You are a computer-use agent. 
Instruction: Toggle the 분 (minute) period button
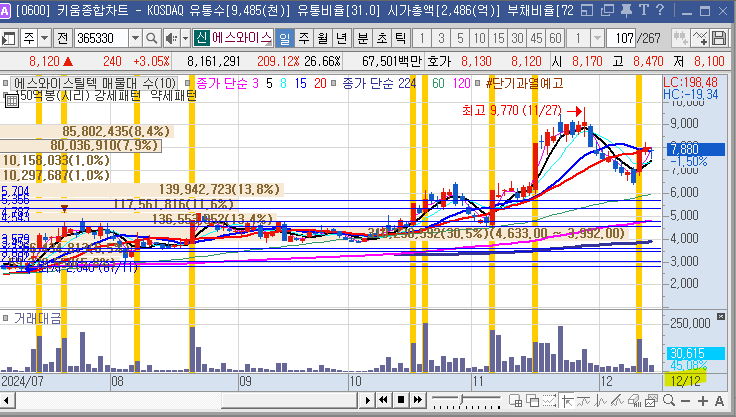tap(362, 38)
